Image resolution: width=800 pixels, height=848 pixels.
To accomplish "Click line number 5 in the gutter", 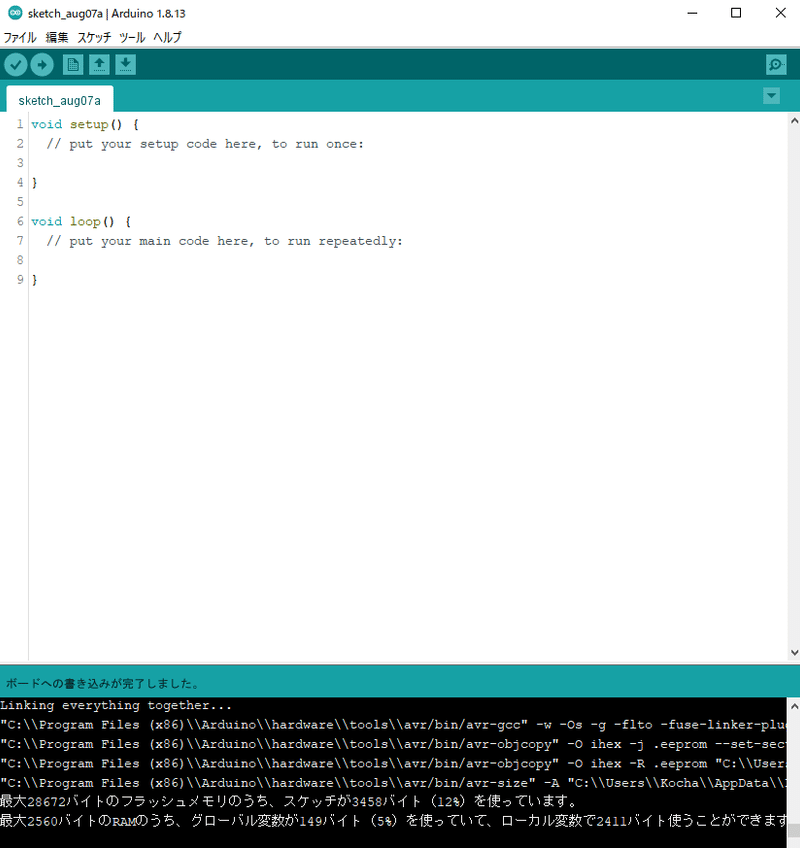I will coord(20,202).
